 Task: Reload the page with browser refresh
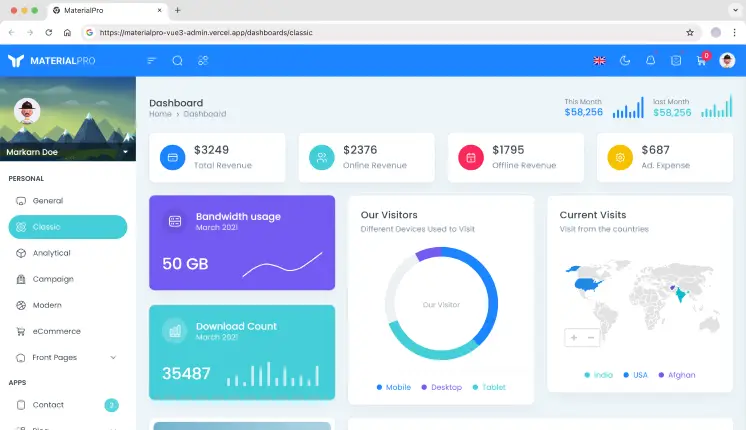[x=49, y=32]
